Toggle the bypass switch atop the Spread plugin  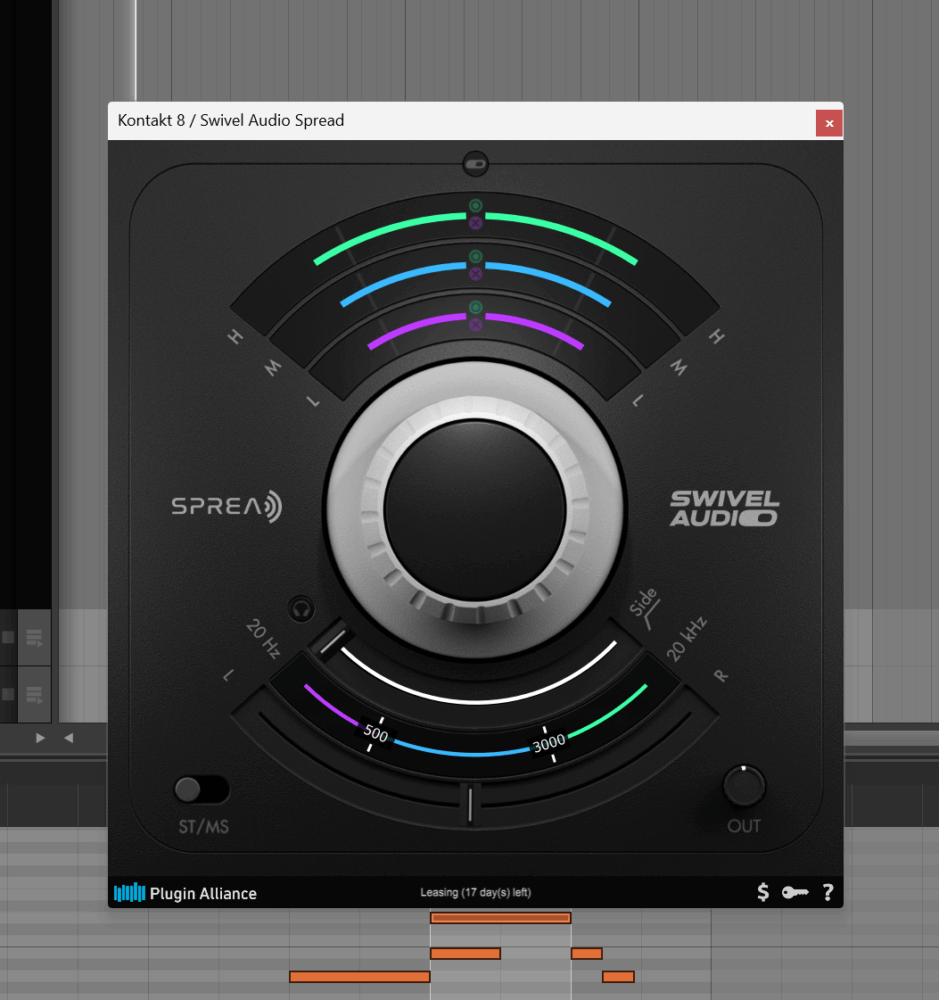[475, 164]
